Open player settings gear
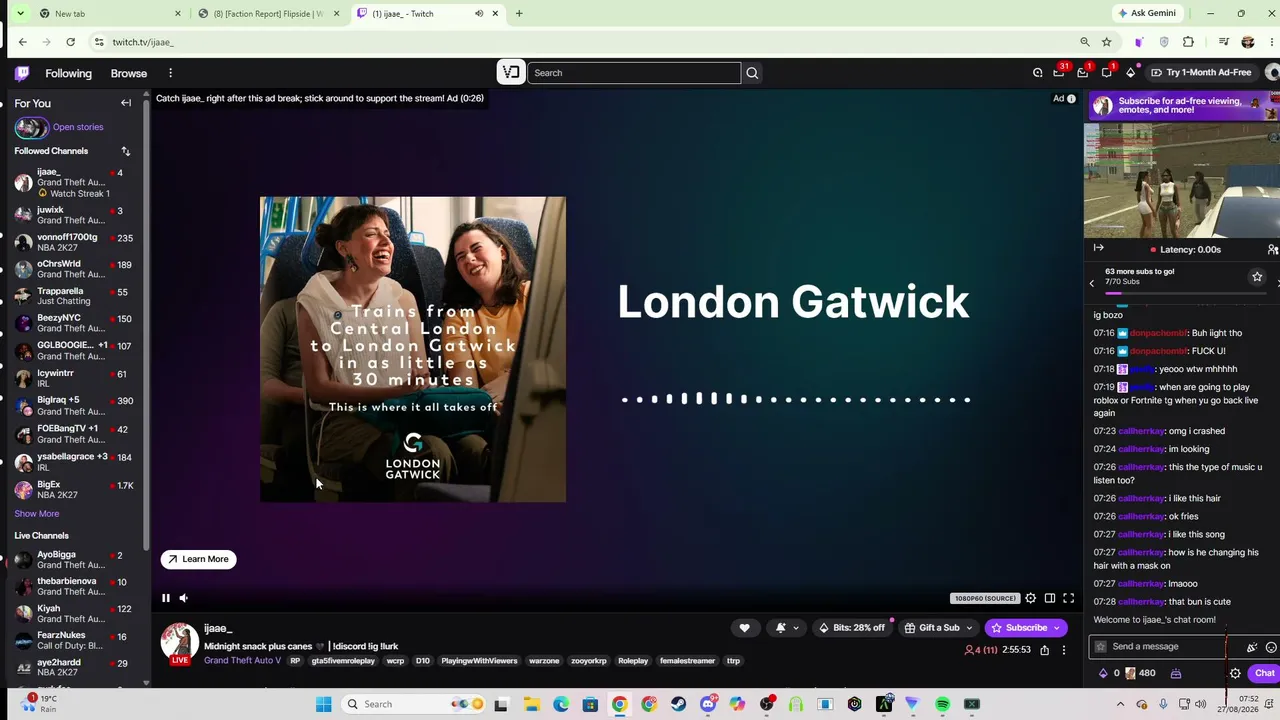 point(1031,598)
